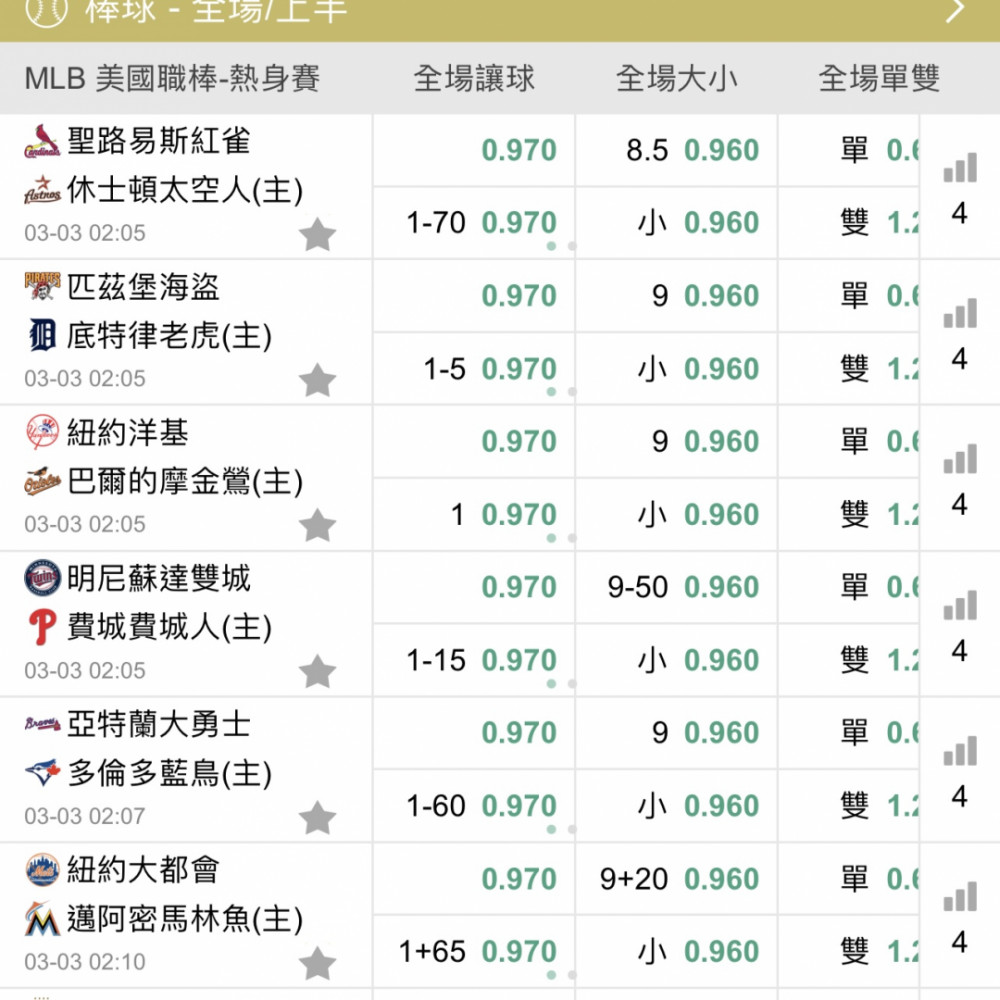This screenshot has height=1000, width=1000.
Task: Bet Astros handicap 1-70 at 0.970
Action: [474, 223]
